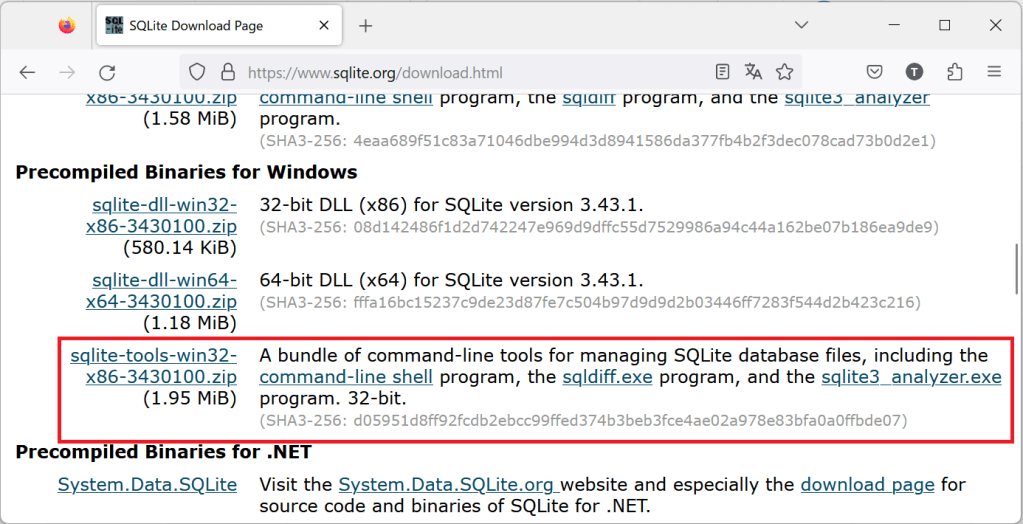Screen dimensions: 1023x524
Task: Click the URL address bar field
Action: [450, 72]
